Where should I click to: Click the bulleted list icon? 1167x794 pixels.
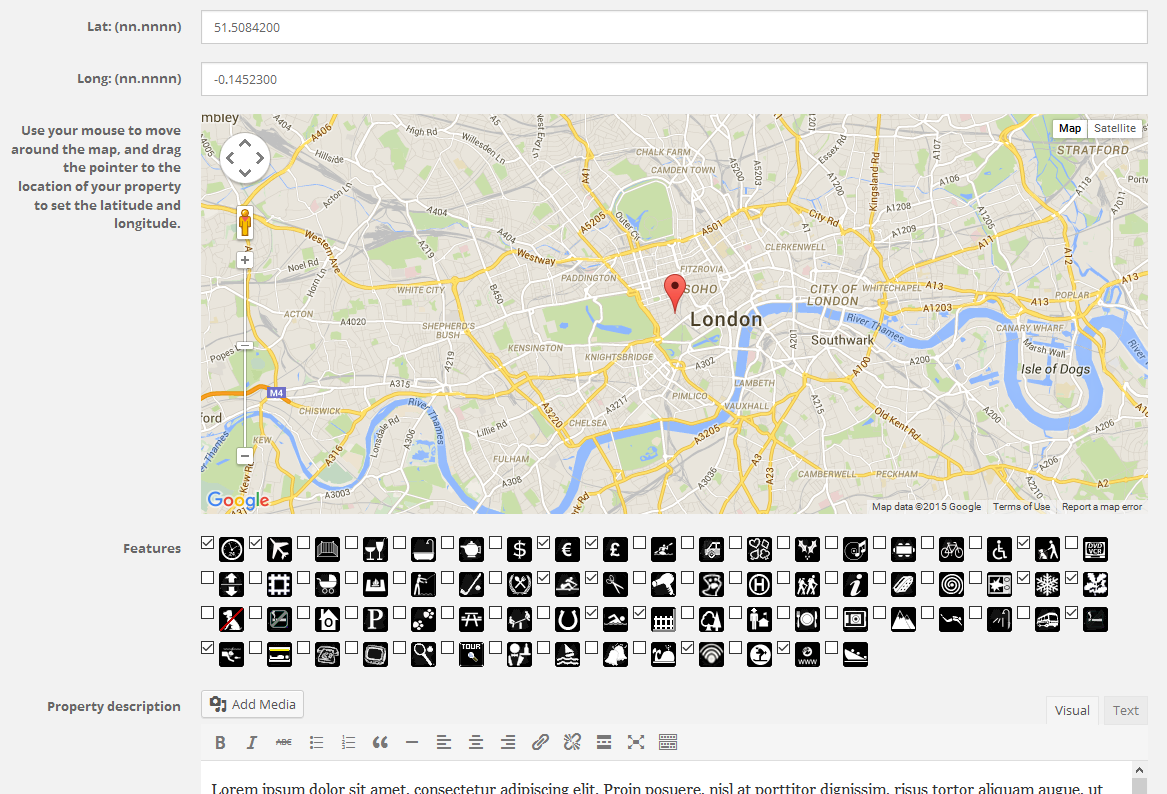(316, 742)
